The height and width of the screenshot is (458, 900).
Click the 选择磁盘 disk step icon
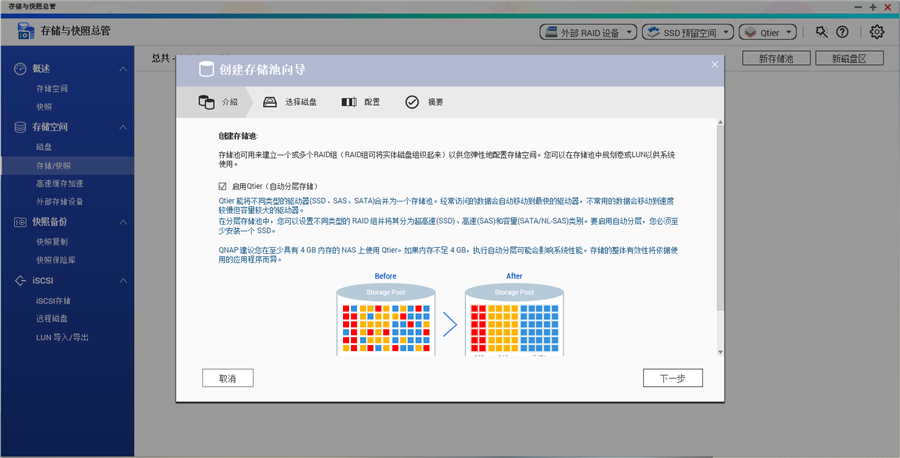click(270, 102)
